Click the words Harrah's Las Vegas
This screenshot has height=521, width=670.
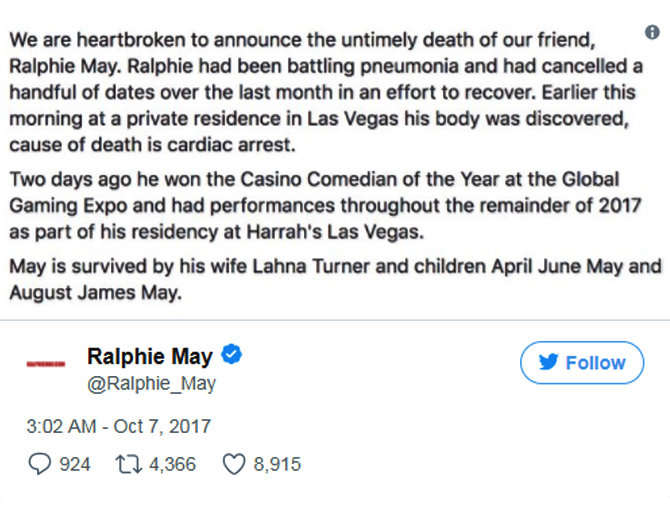point(335,232)
